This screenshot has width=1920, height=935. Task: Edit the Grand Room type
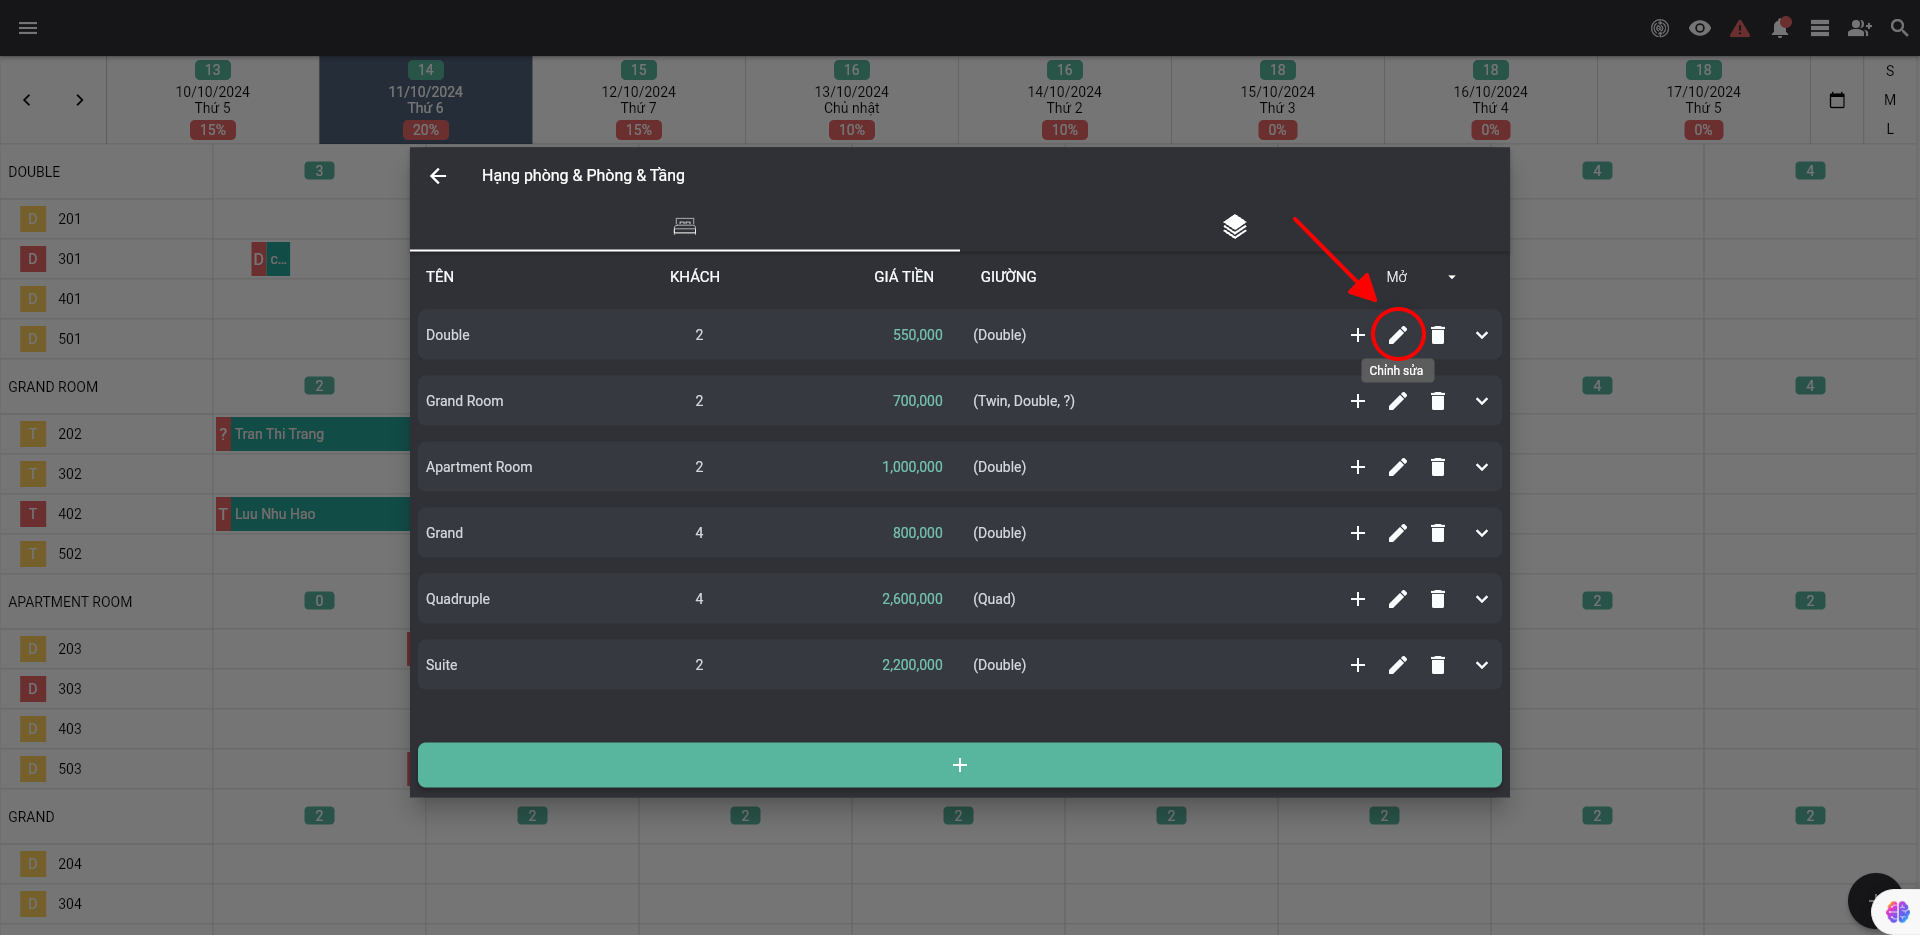pos(1398,401)
